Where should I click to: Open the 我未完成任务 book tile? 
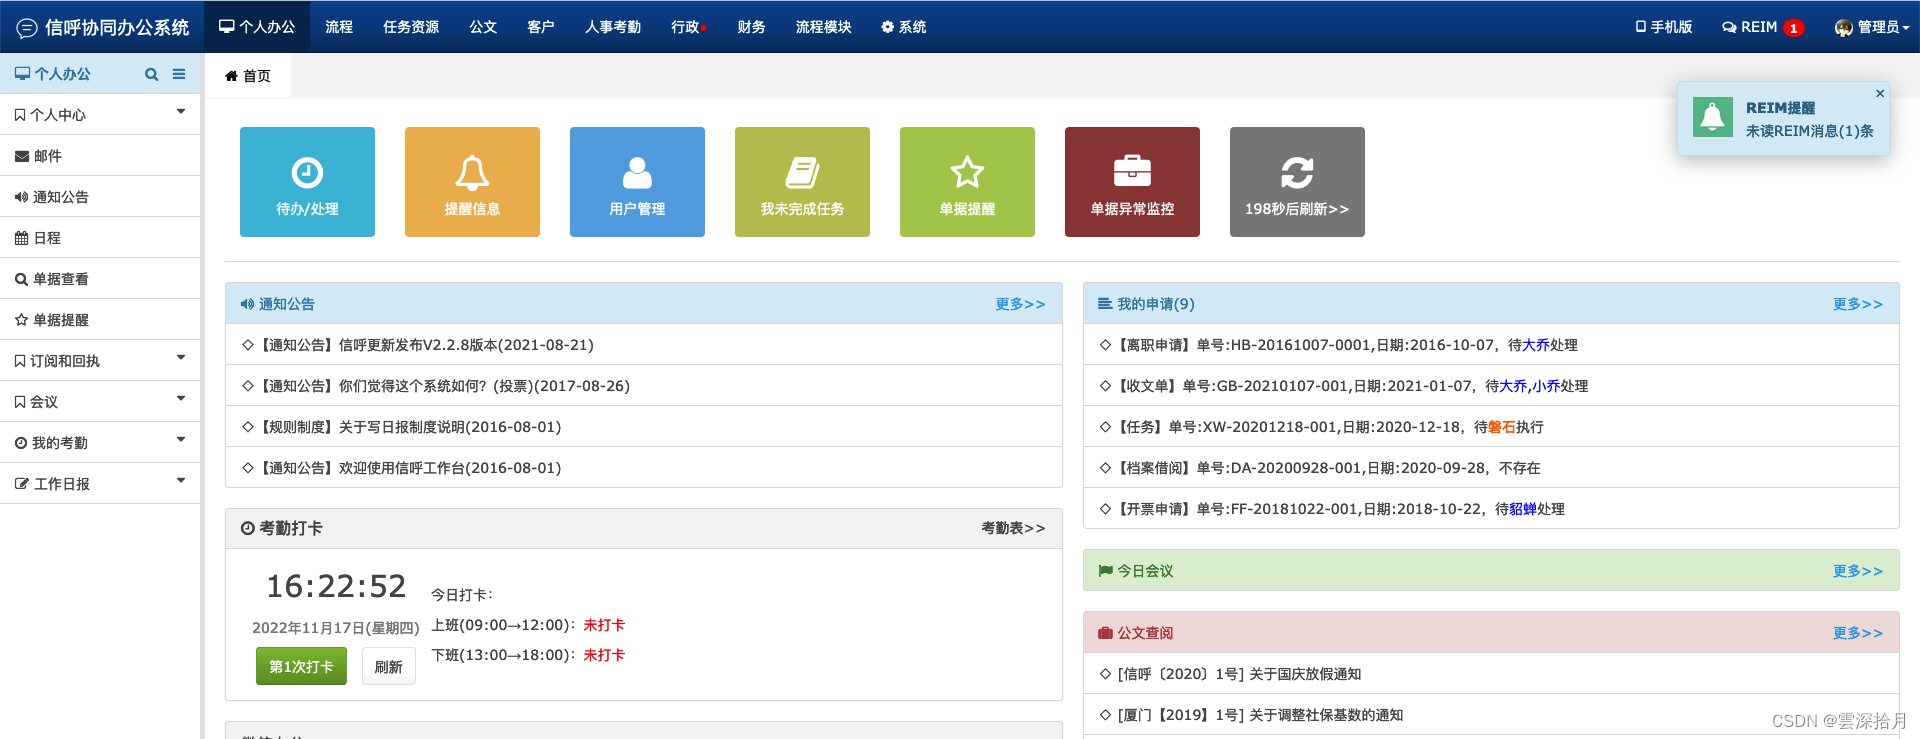(x=802, y=182)
